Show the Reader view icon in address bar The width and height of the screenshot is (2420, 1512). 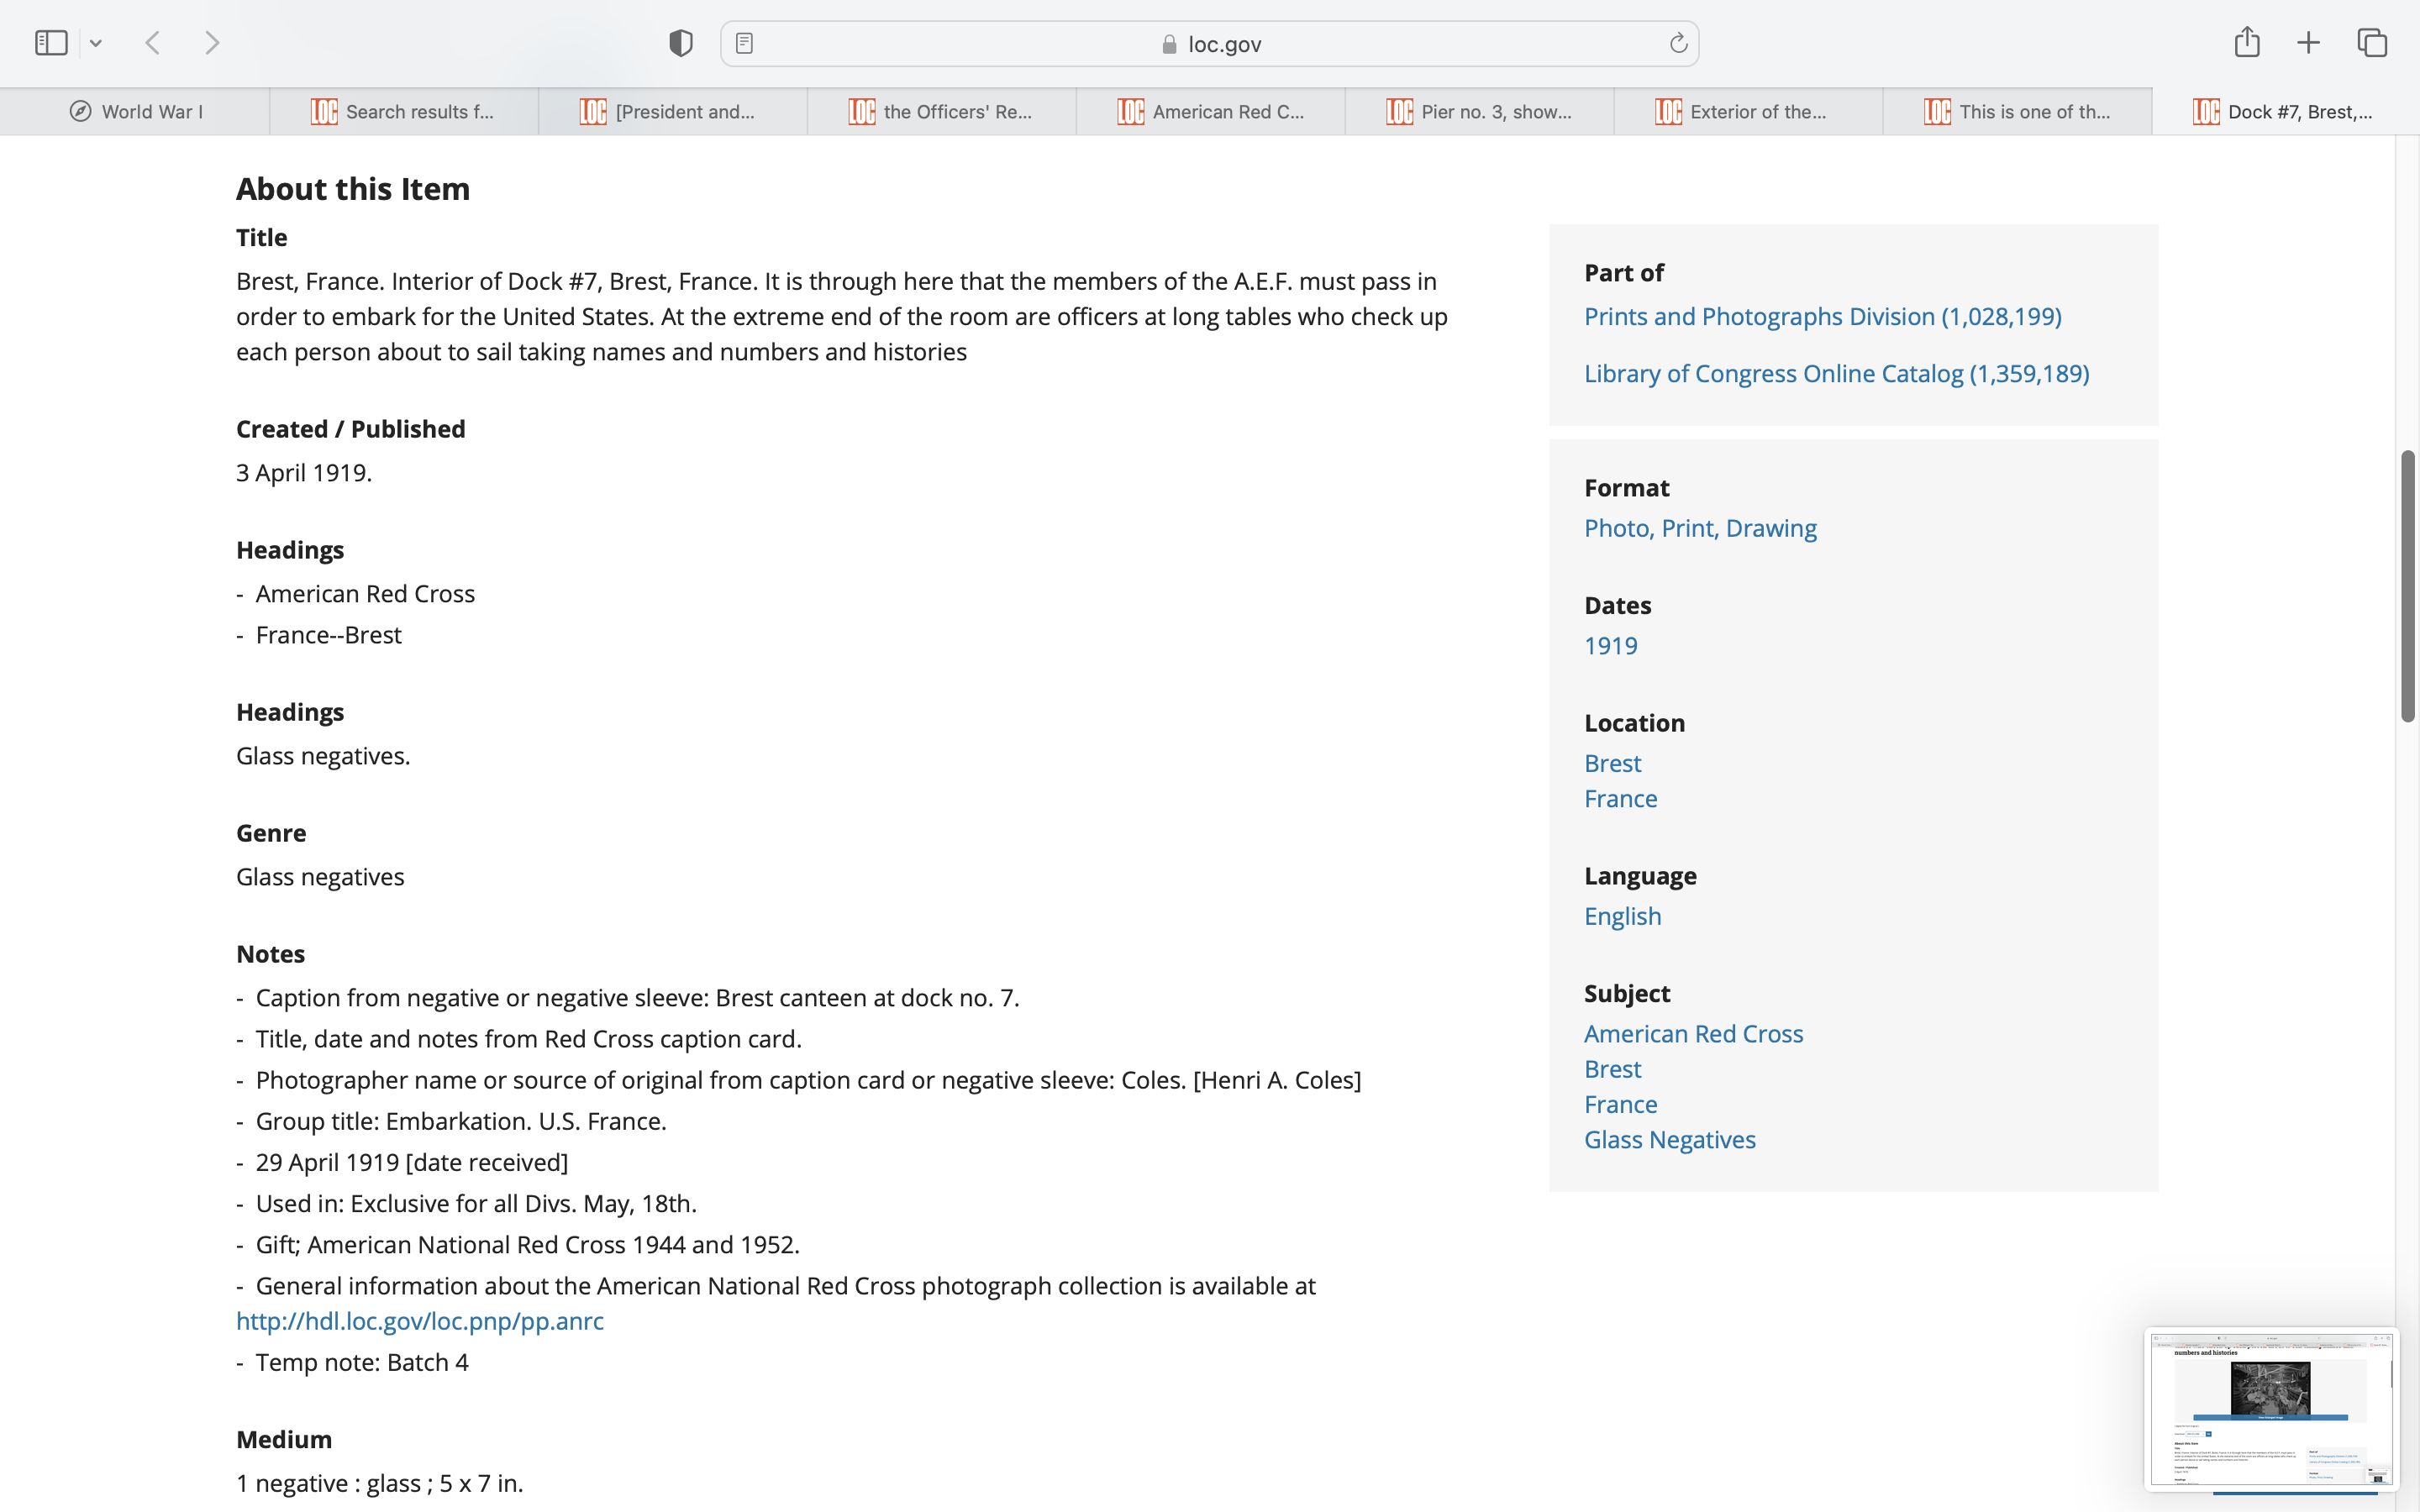pos(744,43)
